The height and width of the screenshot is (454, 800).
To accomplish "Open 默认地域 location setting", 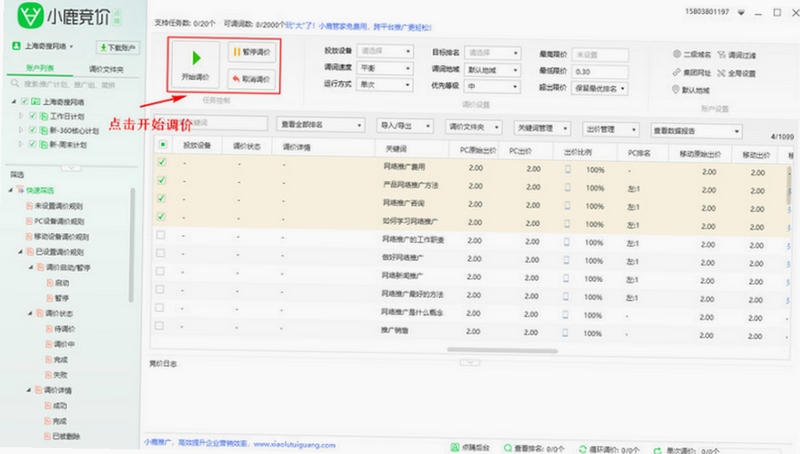I will 691,90.
